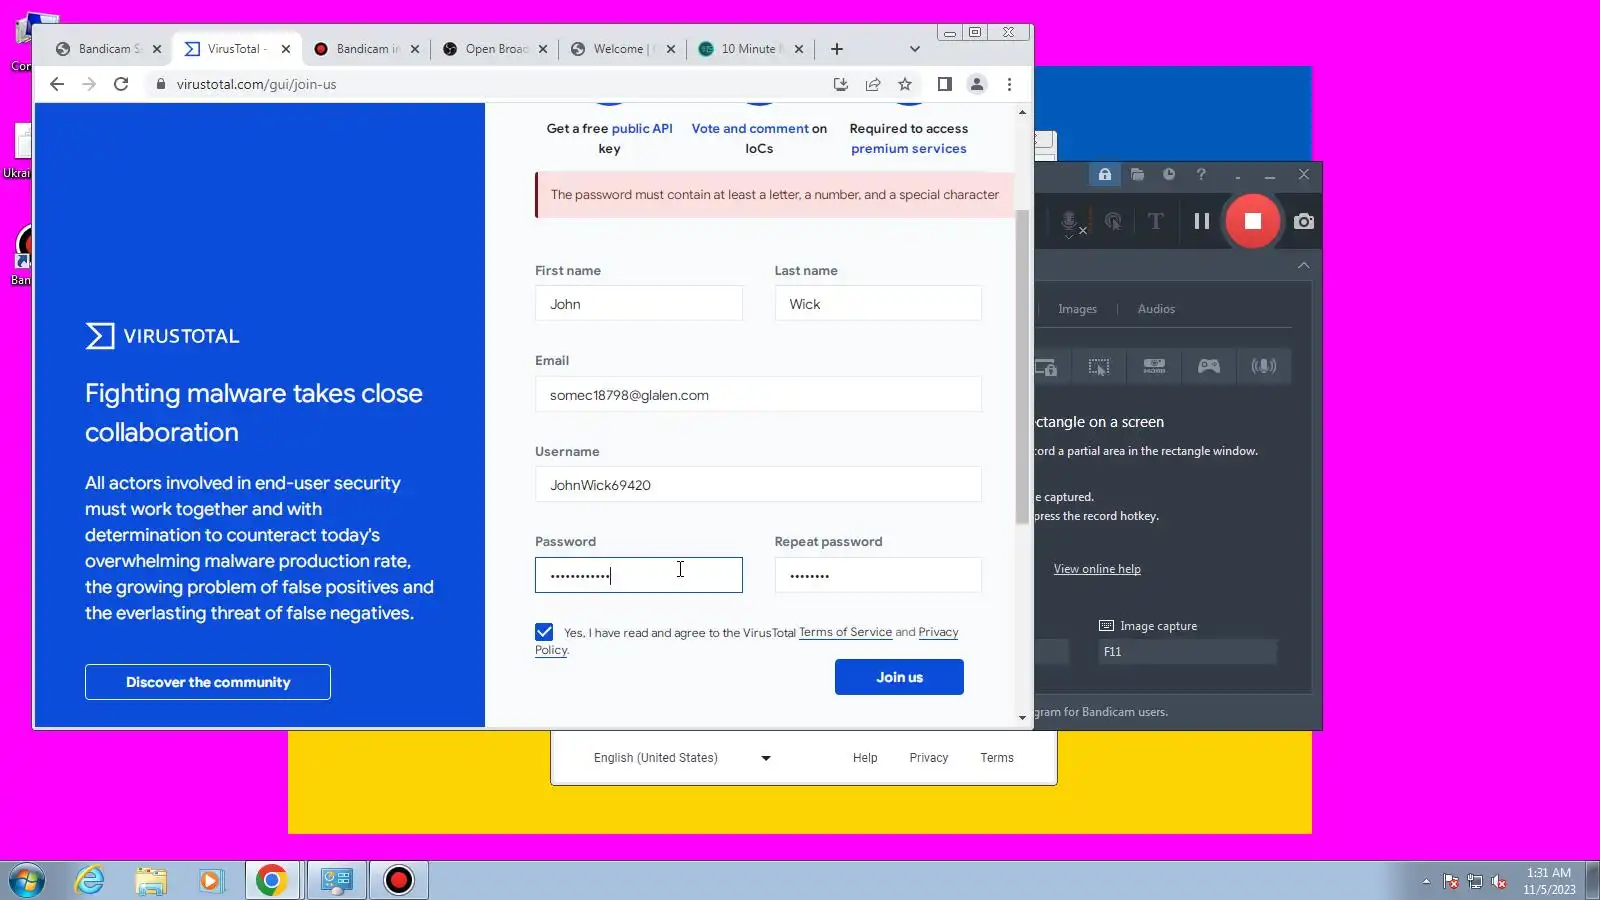The width and height of the screenshot is (1600, 900).
Task: Close the VirusTotal tab
Action: tap(286, 49)
